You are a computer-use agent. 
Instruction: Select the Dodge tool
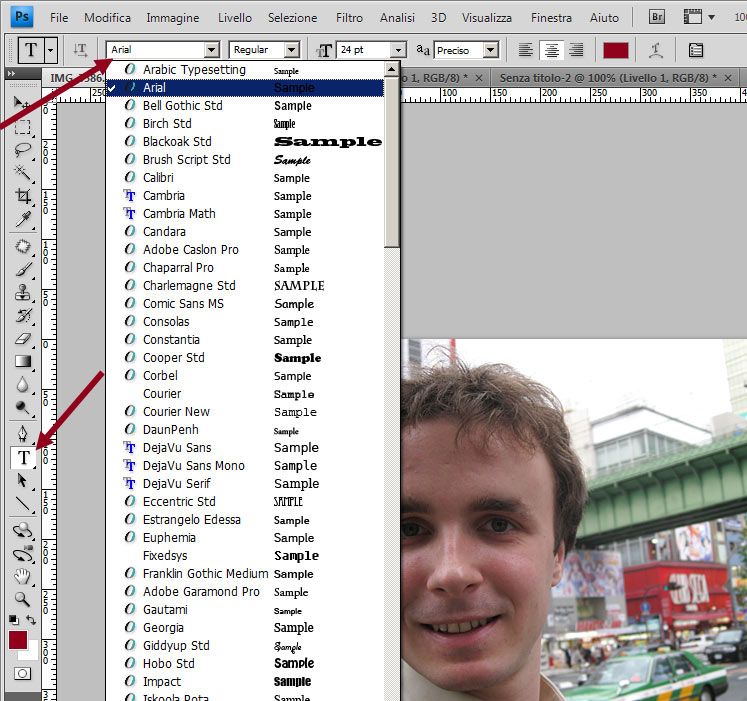point(22,407)
